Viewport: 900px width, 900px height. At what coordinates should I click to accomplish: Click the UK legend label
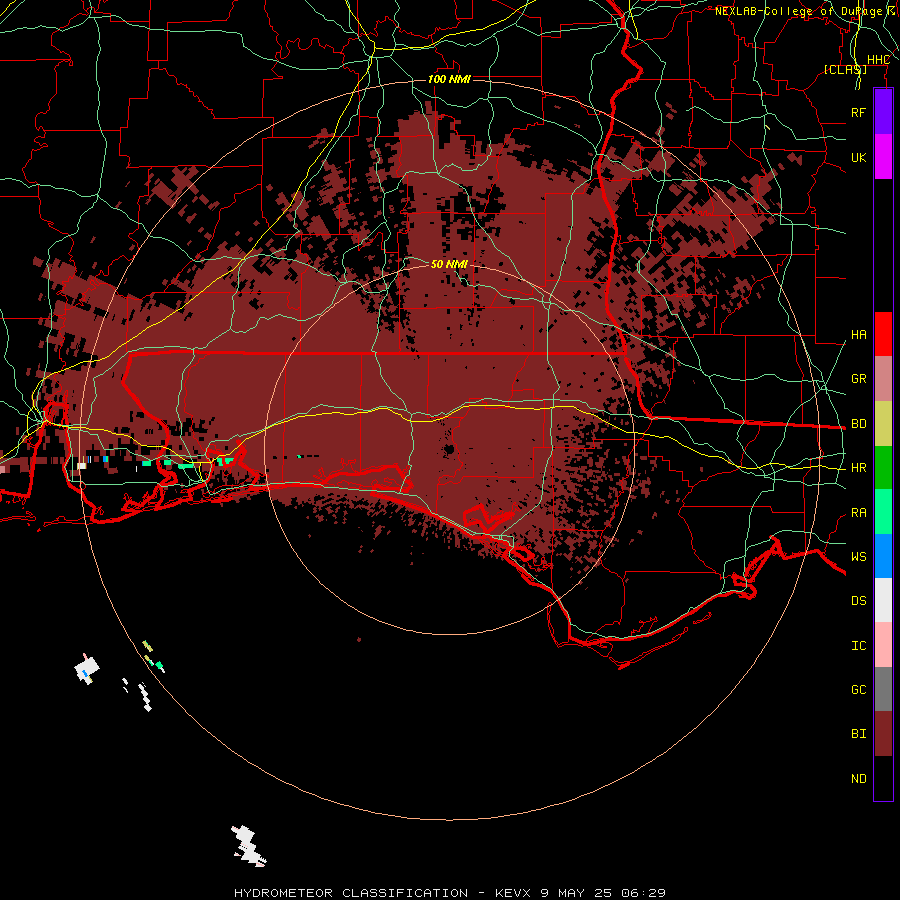point(858,157)
